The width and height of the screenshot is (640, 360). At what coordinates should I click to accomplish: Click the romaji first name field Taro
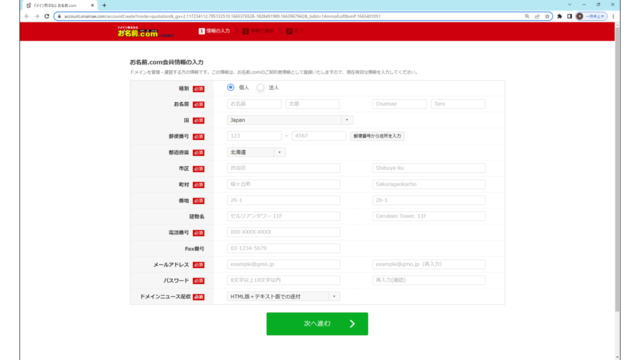[x=458, y=104]
